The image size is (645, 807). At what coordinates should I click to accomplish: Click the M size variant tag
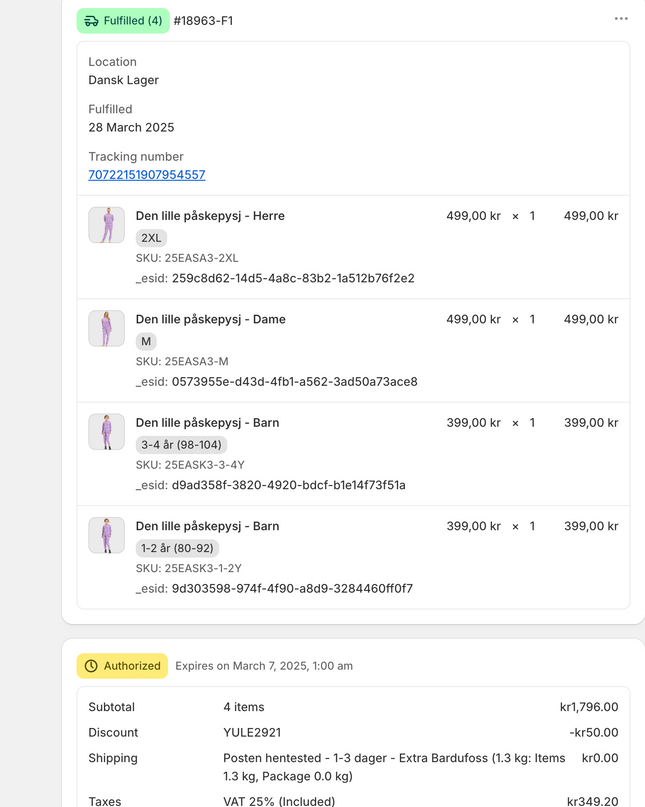click(146, 342)
